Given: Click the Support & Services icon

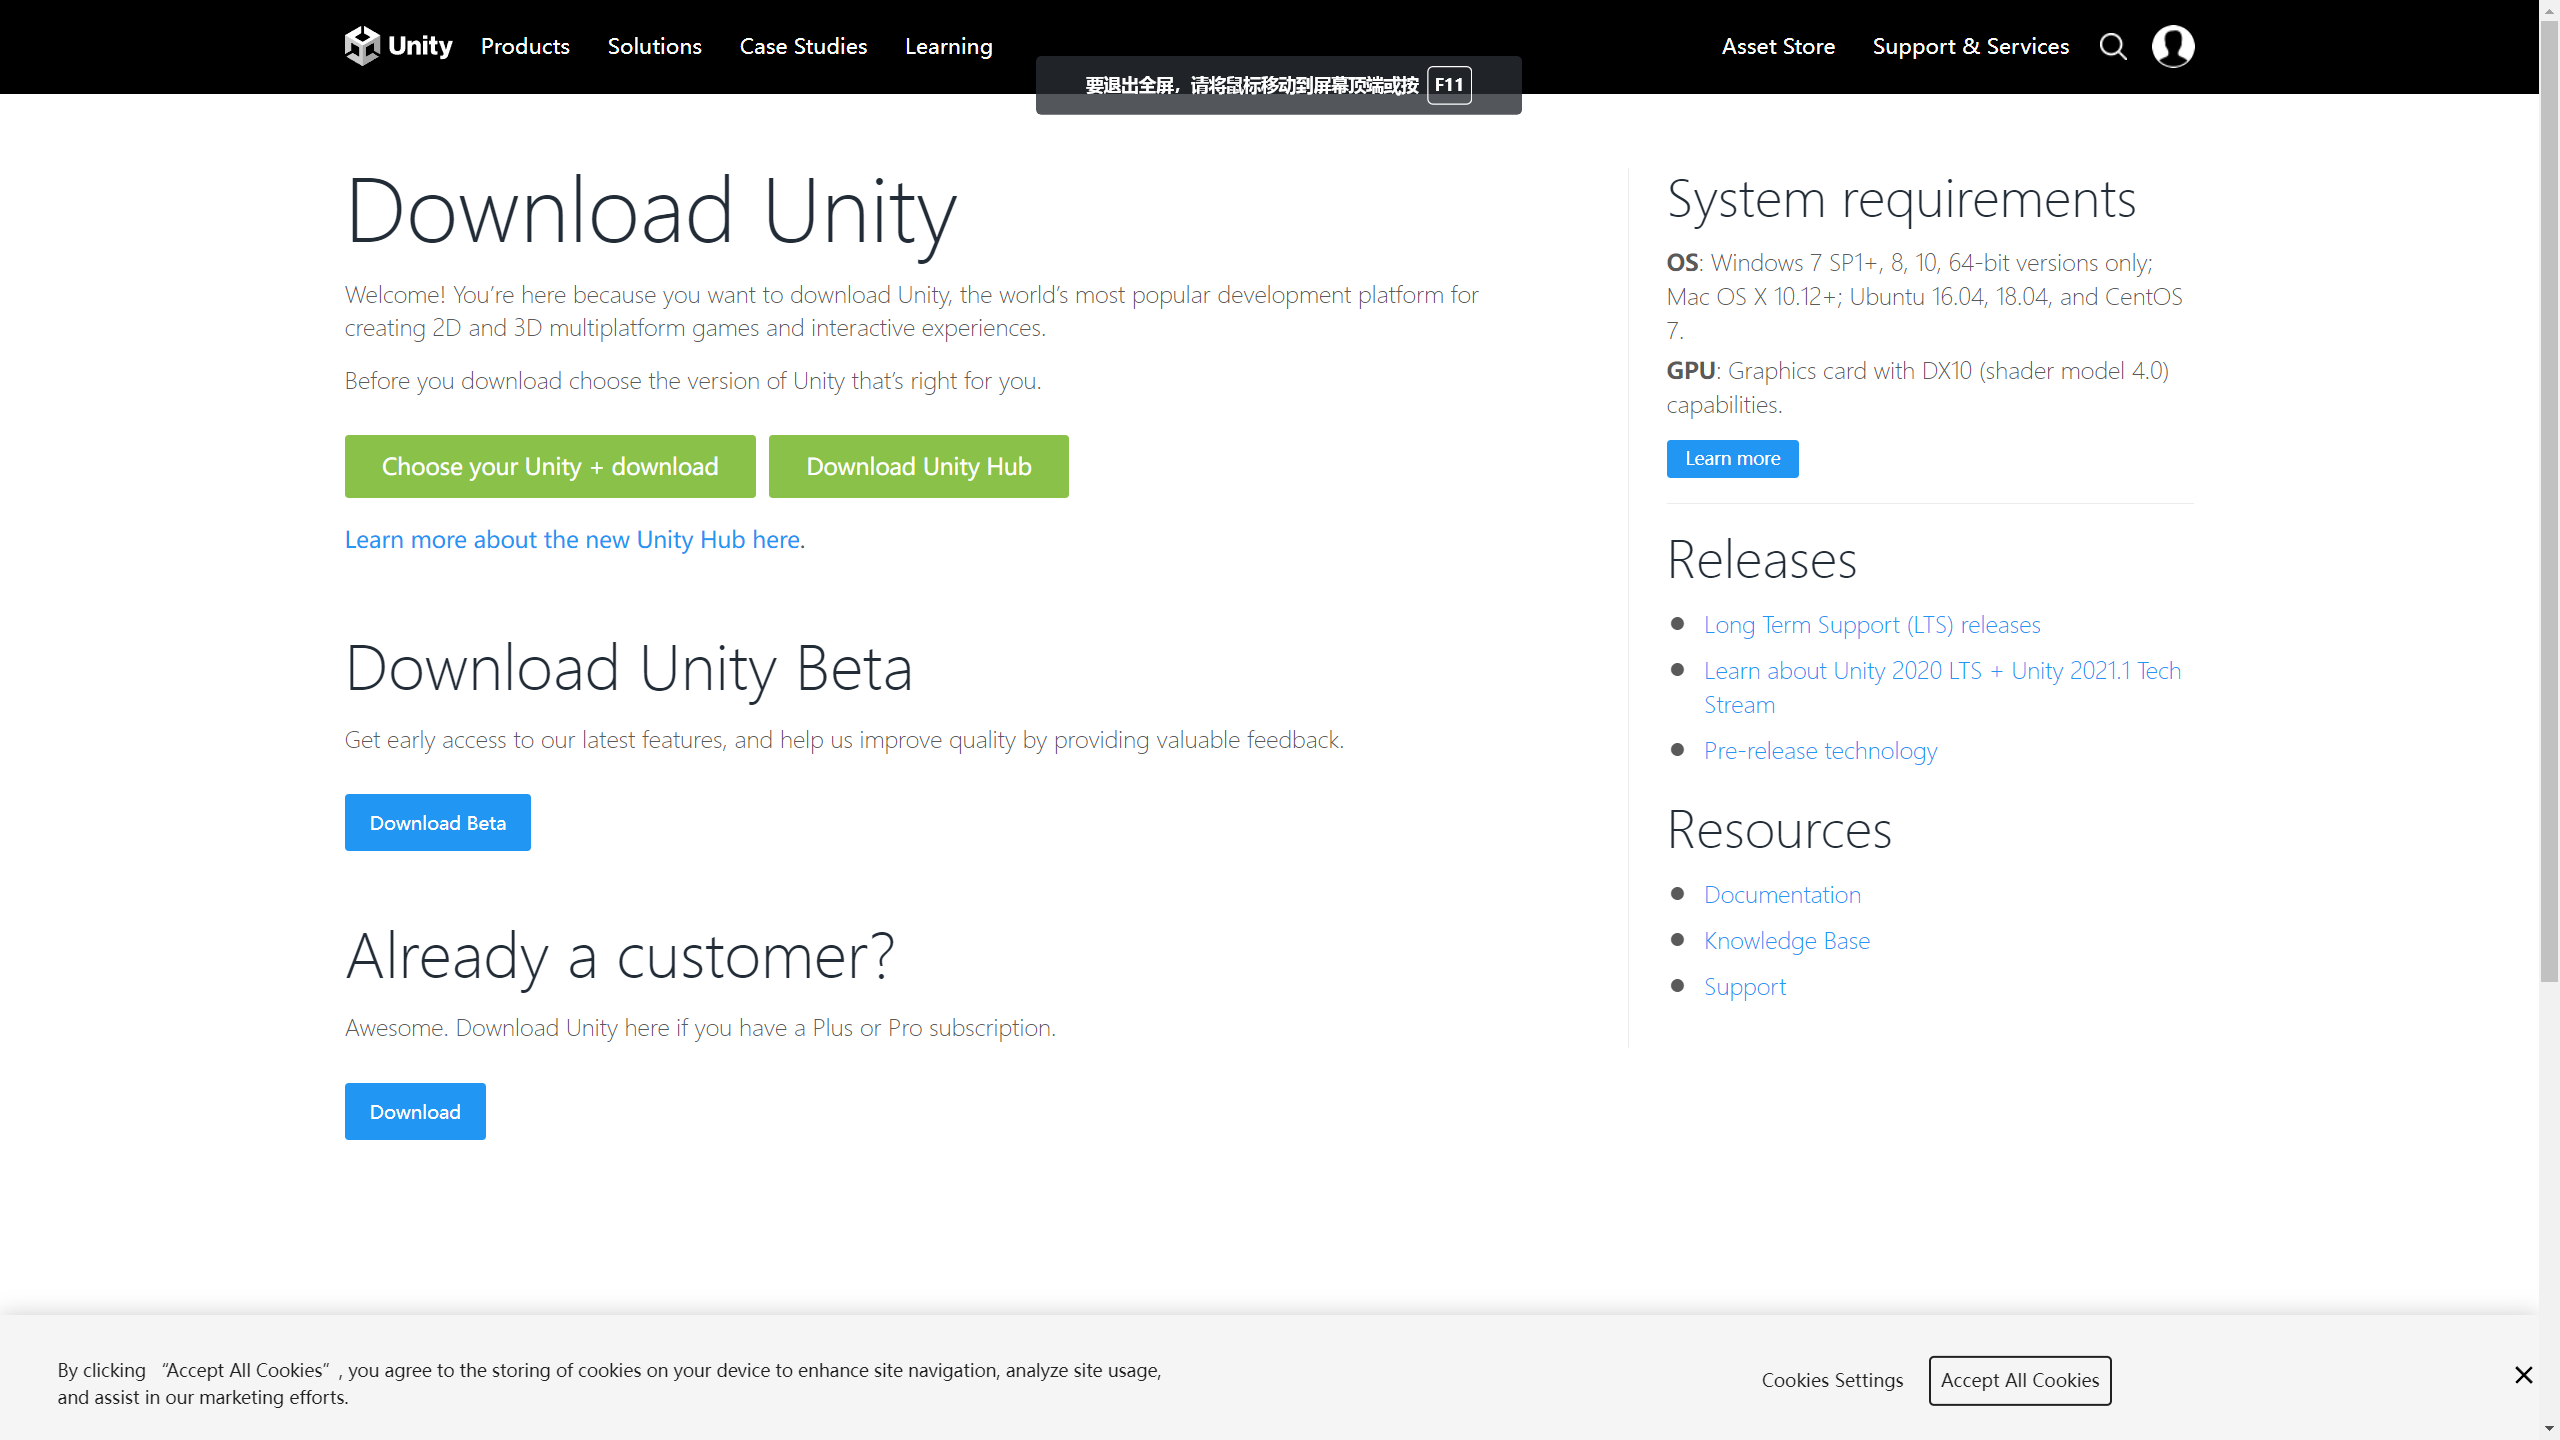Looking at the screenshot, I should [x=1971, y=44].
